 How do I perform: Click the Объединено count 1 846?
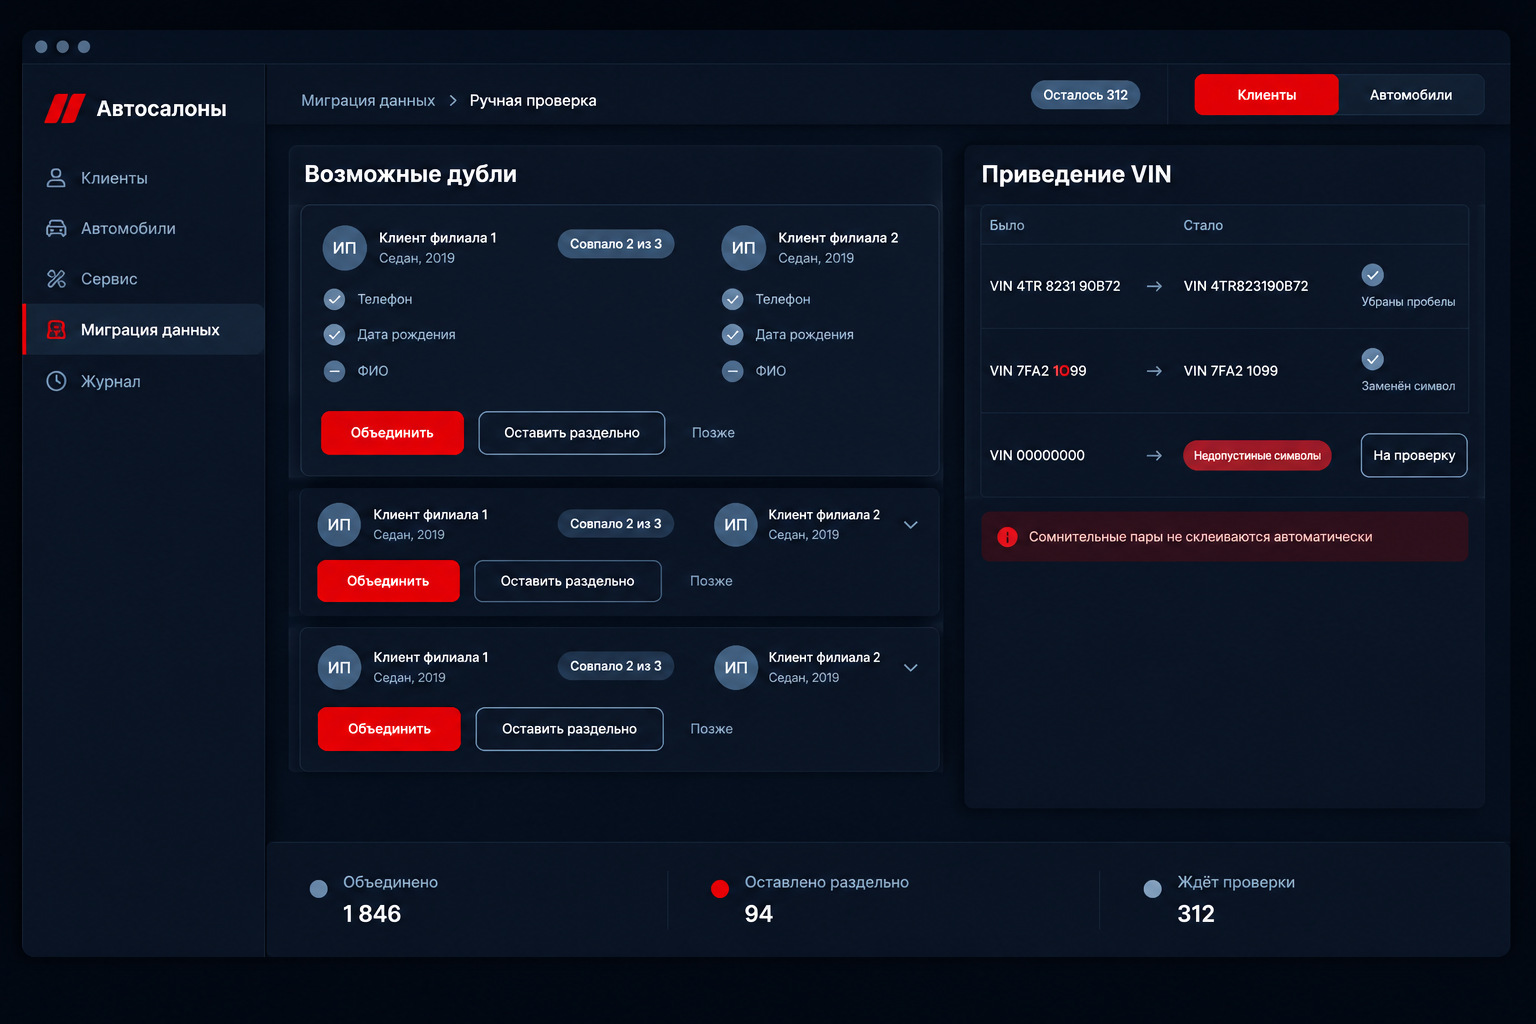point(372,914)
